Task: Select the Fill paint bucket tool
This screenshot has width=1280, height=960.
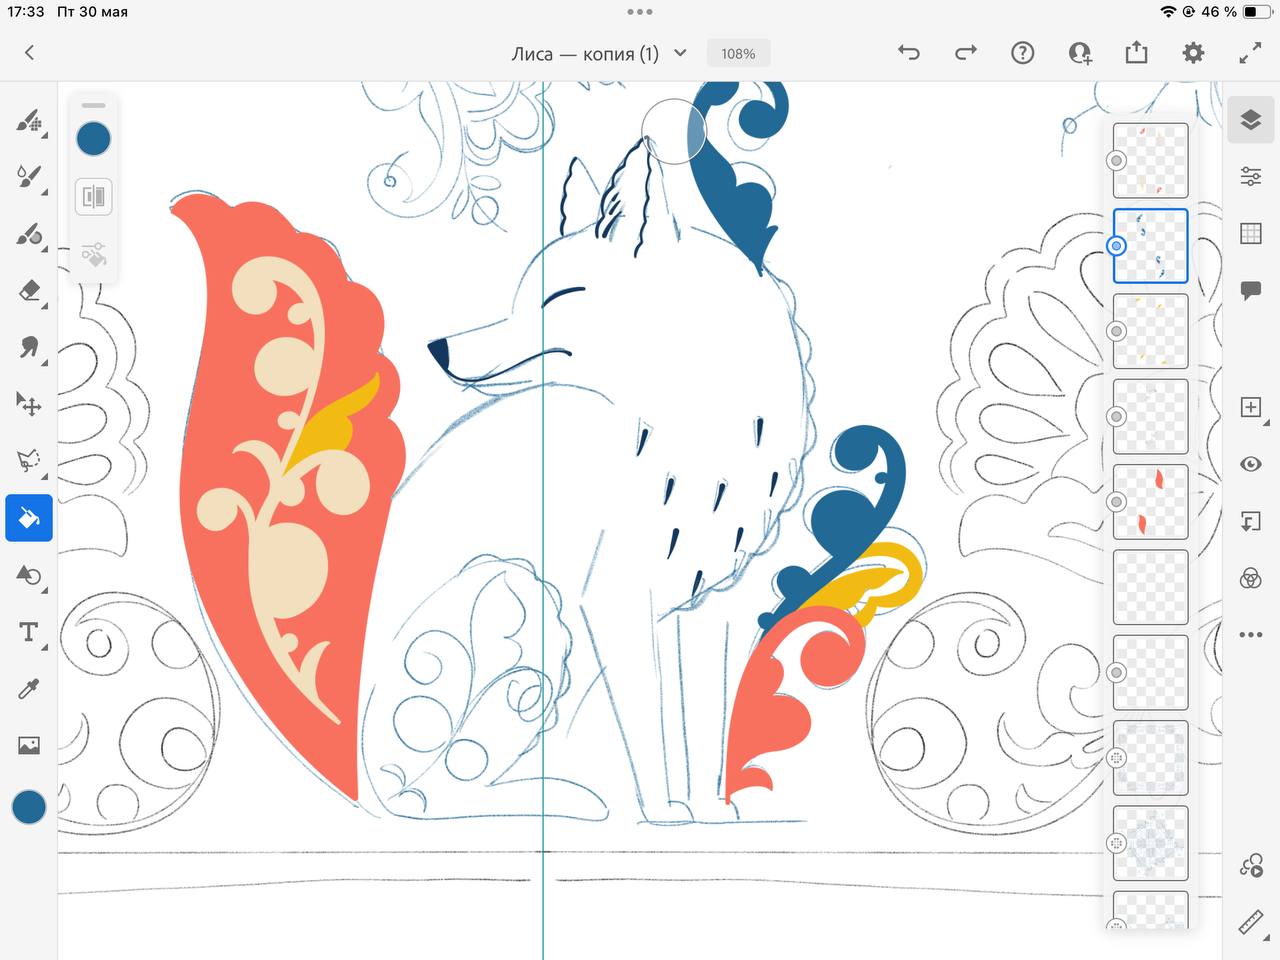Action: [29, 518]
